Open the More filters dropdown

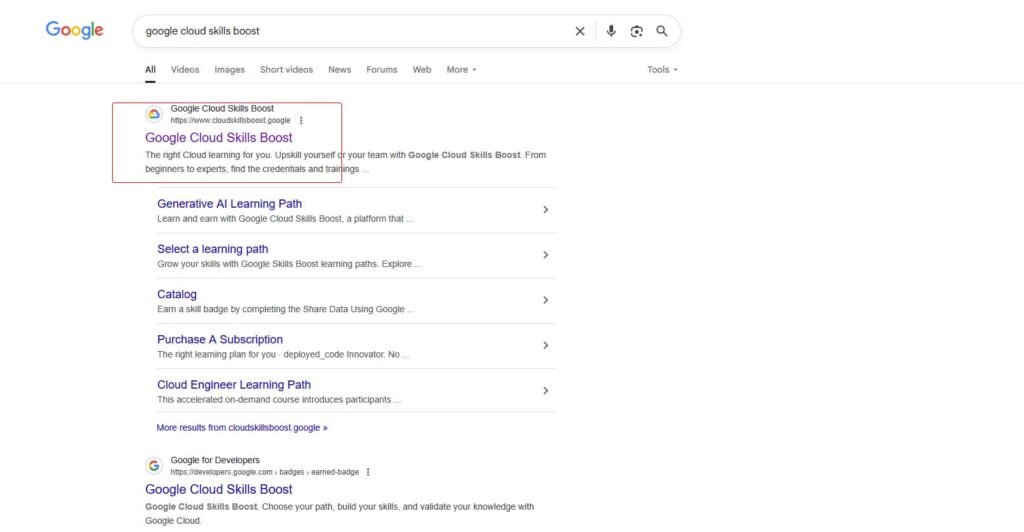(x=461, y=69)
